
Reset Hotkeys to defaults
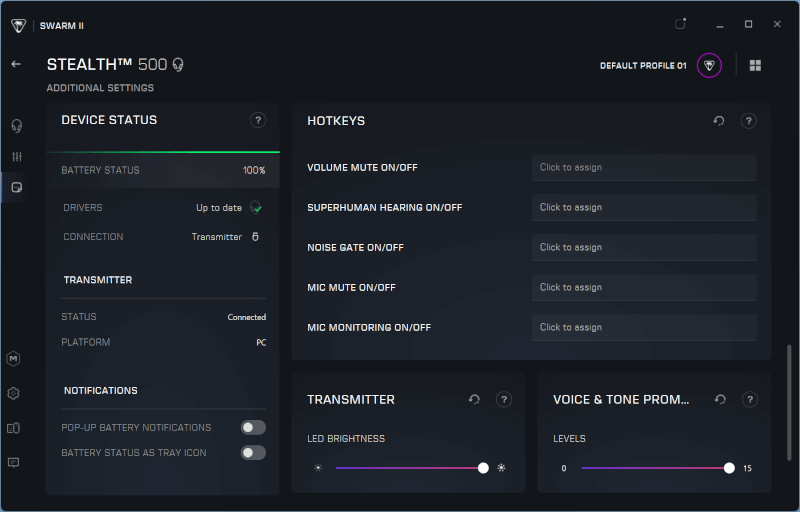[x=719, y=121]
